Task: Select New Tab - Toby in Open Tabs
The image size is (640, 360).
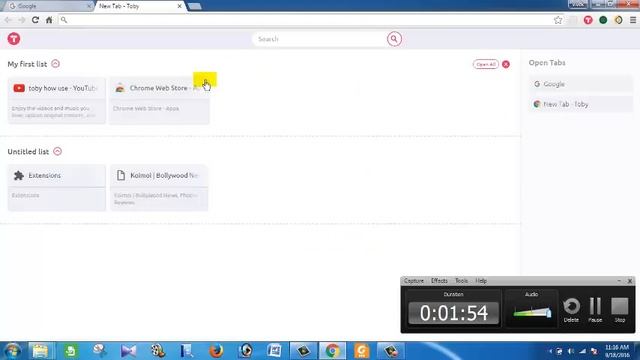Action: click(x=580, y=104)
